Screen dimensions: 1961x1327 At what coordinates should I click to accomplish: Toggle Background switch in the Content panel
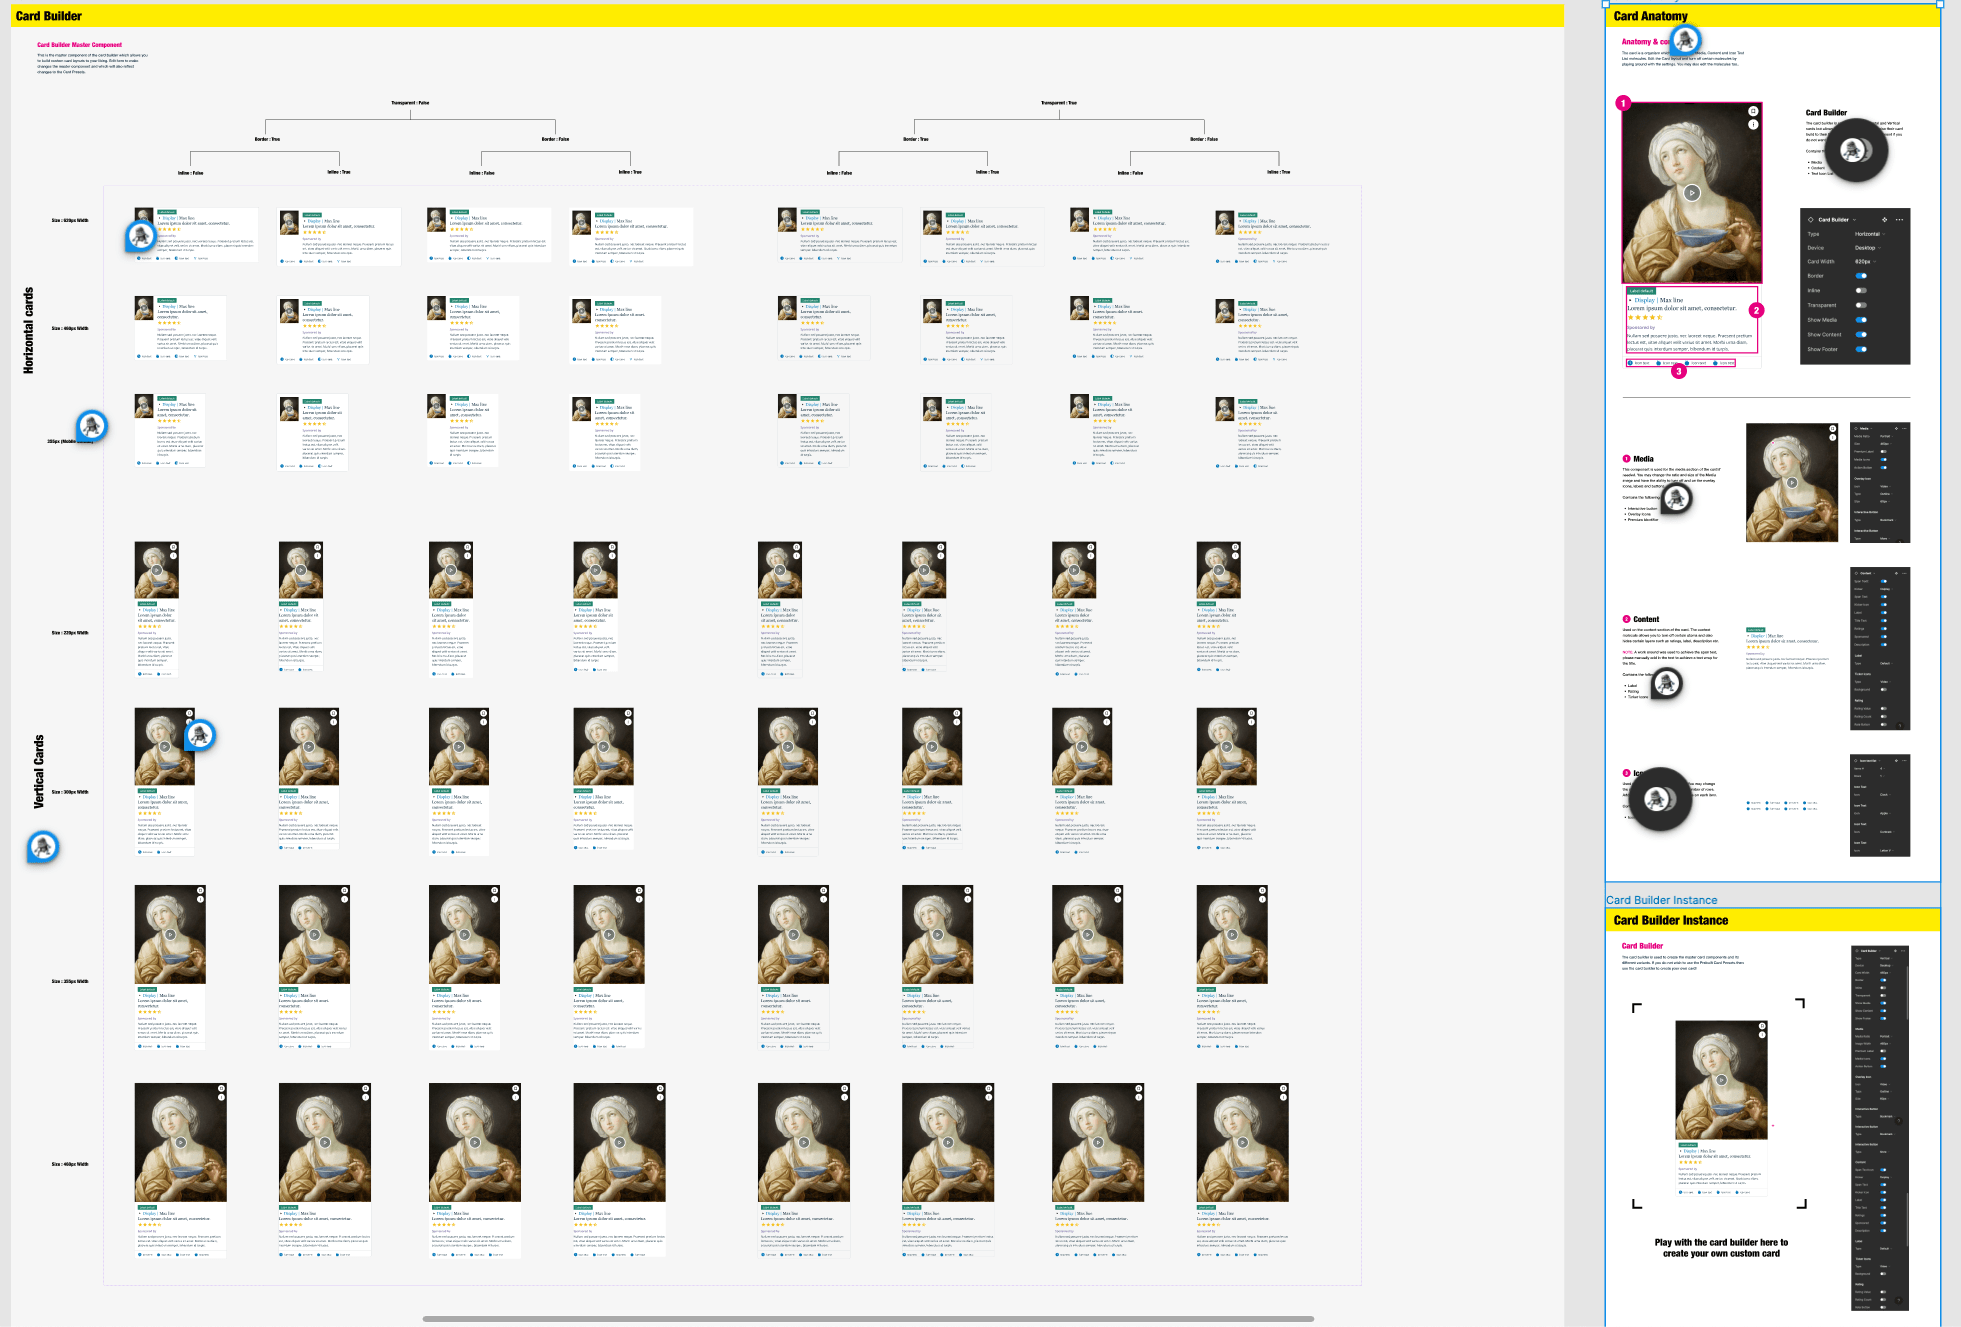[1884, 689]
